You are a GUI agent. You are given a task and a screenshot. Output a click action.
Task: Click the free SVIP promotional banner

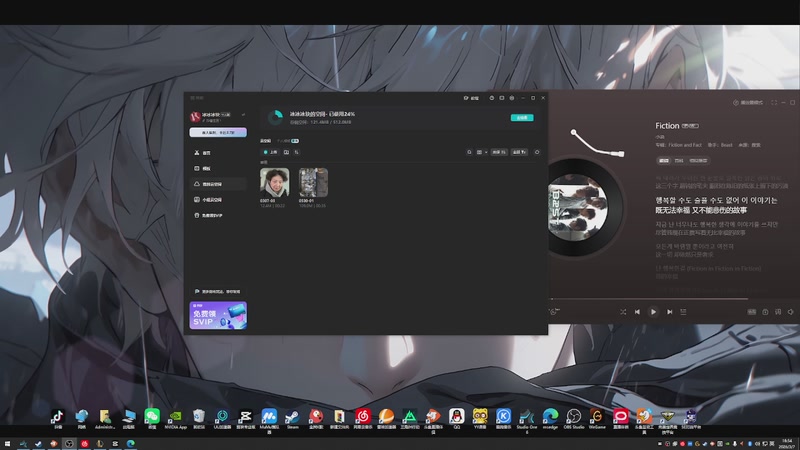coord(218,315)
